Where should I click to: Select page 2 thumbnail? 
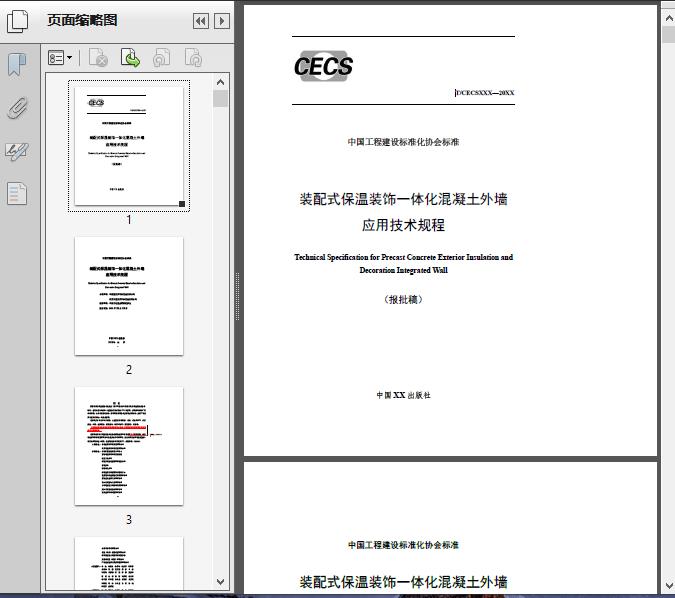(x=129, y=296)
